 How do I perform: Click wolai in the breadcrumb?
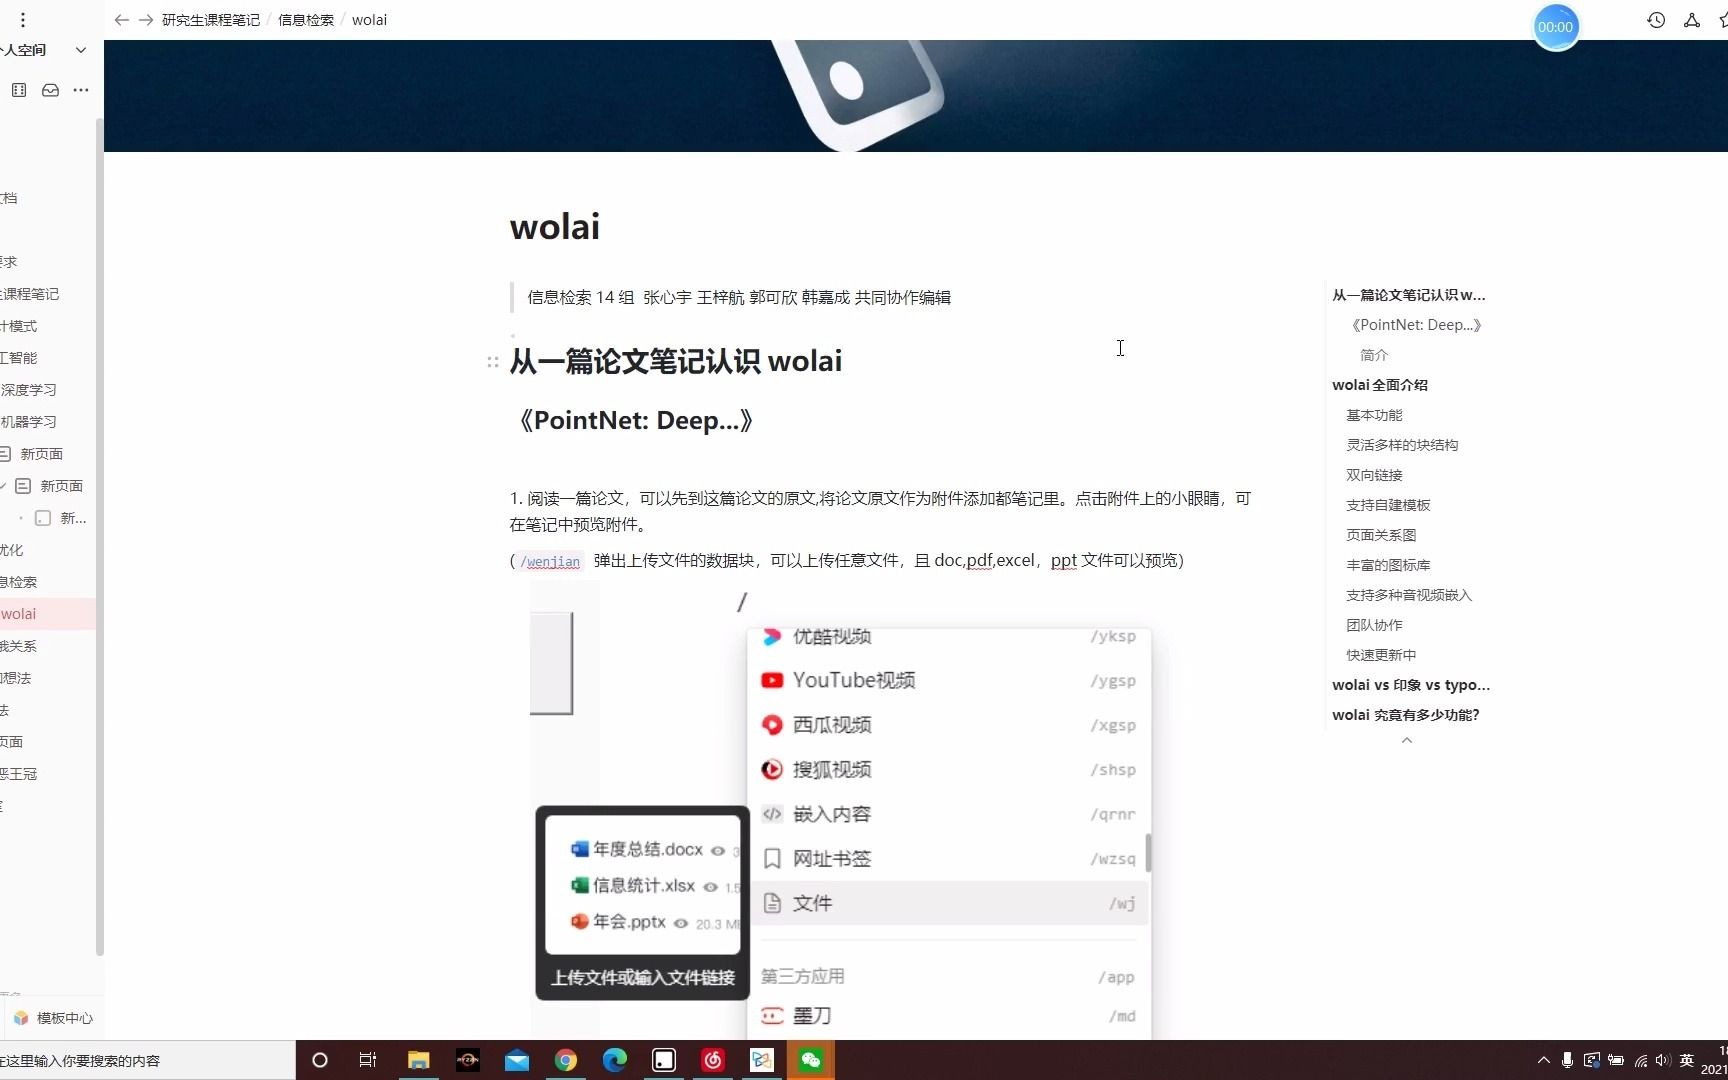point(369,20)
